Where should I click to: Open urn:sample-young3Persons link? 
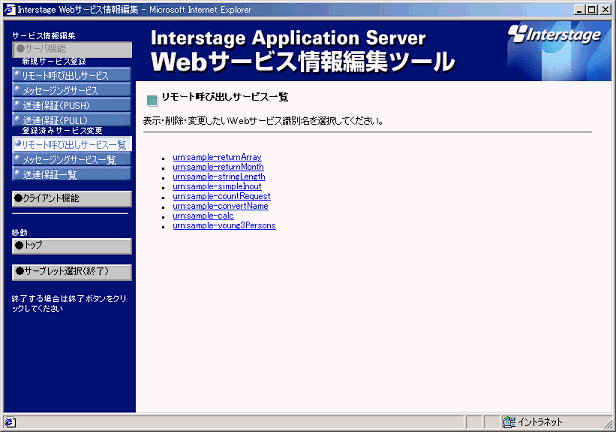point(224,225)
